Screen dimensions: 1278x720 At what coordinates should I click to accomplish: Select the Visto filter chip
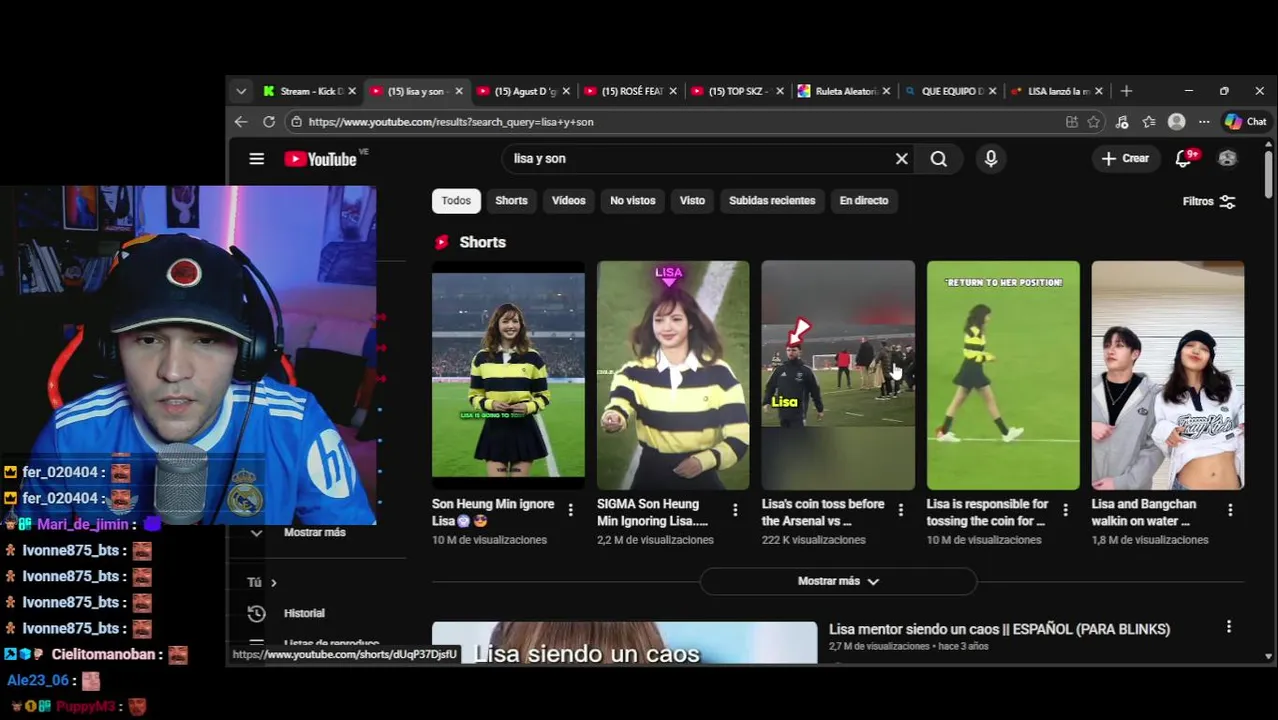[692, 201]
